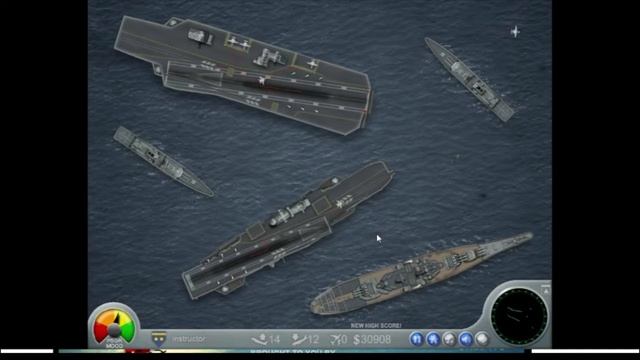Click the destroyer ship at left

163,161
